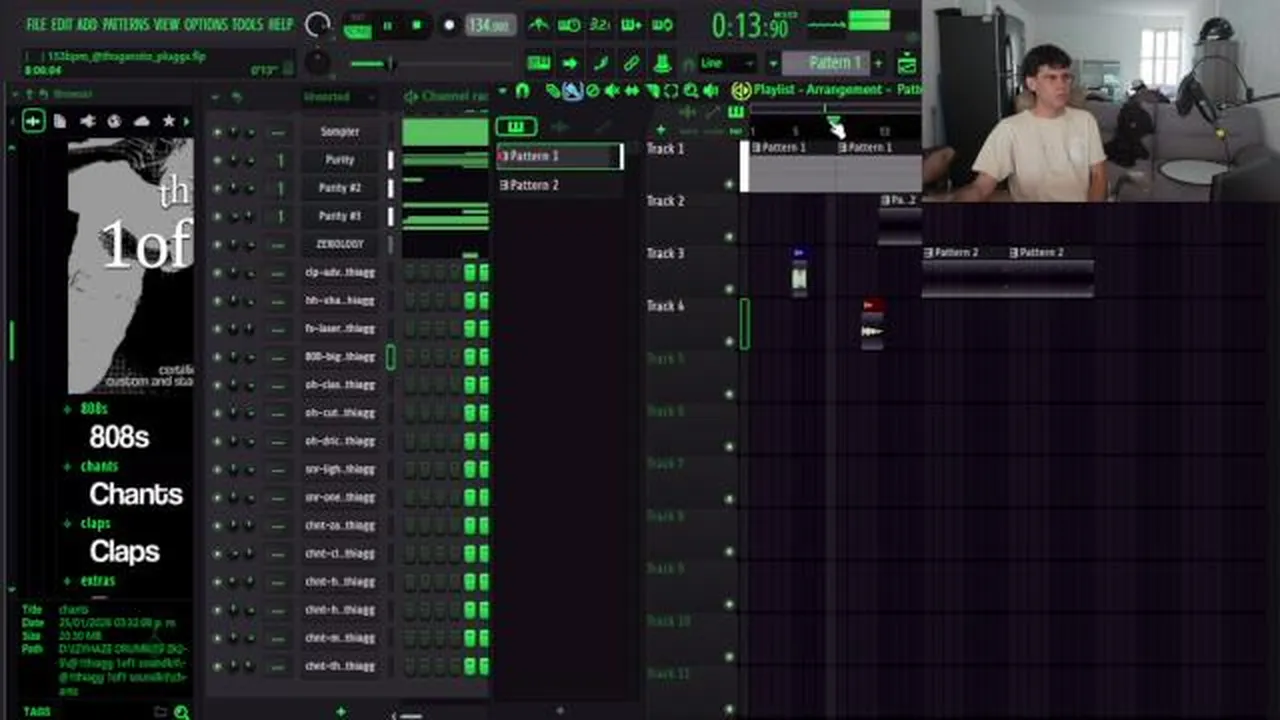
Task: Click the browser document files icon
Action: (60, 122)
